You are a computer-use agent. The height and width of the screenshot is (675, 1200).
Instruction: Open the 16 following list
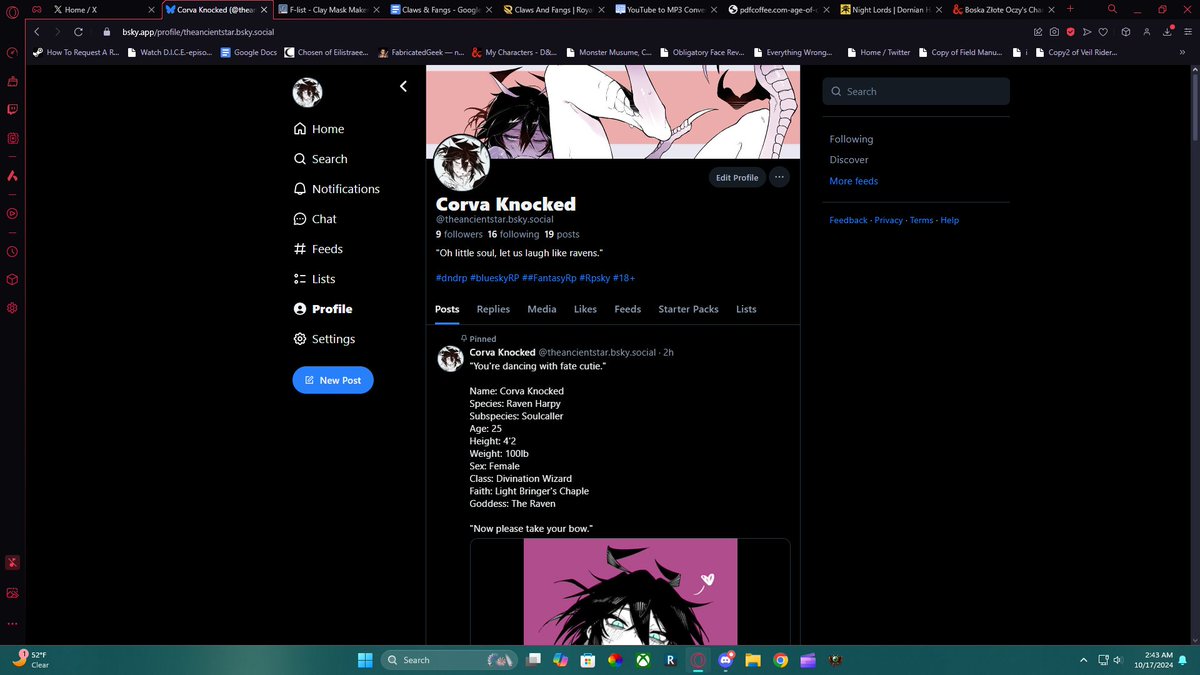513,234
